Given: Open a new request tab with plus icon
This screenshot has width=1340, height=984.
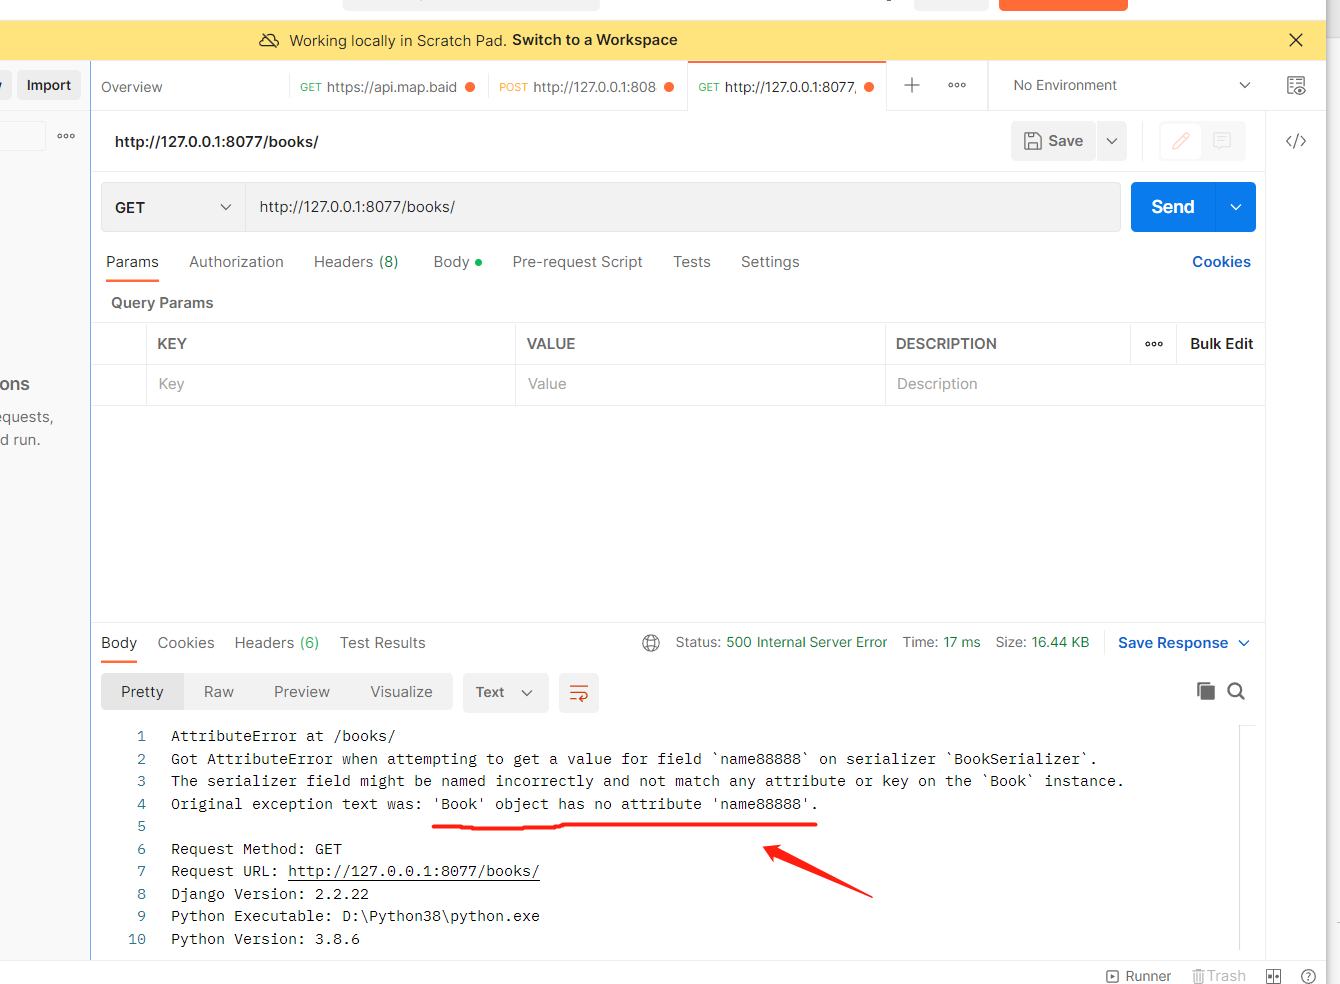Looking at the screenshot, I should coord(912,85).
